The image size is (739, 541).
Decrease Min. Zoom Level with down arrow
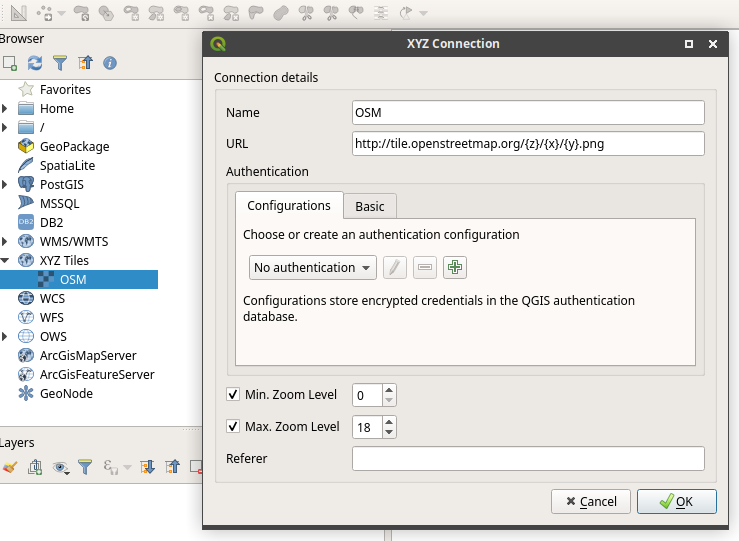(389, 400)
